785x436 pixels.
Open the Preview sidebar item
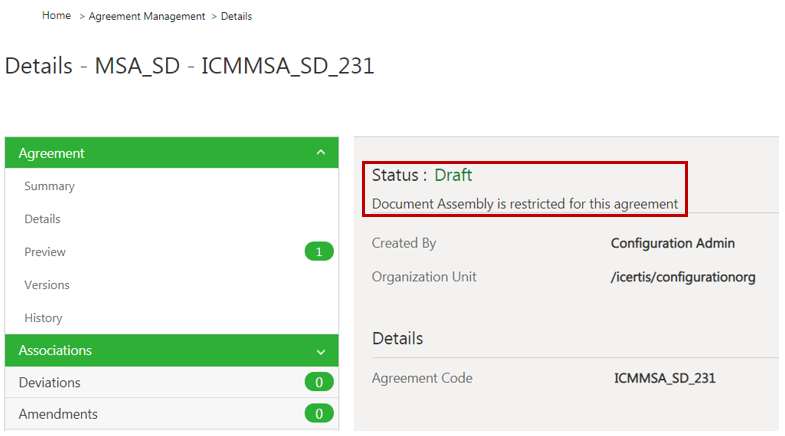point(45,252)
